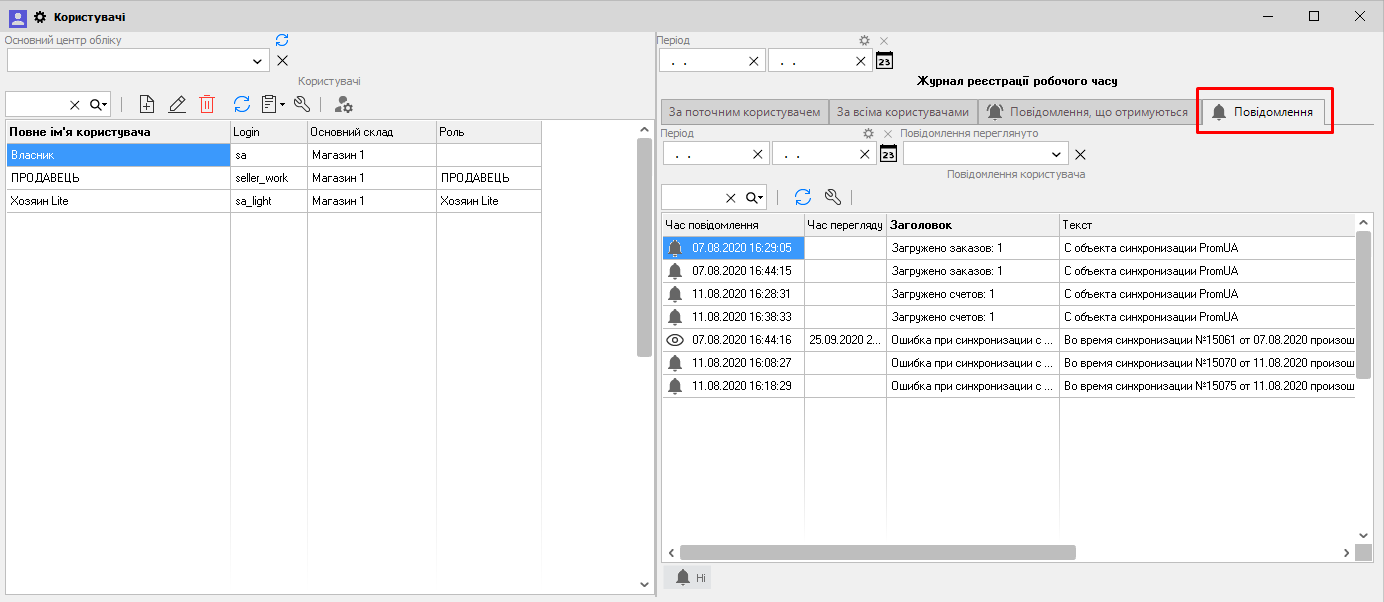
Task: Select the 'ПРОДАВЕЦЬ' user row
Action: (x=118, y=178)
